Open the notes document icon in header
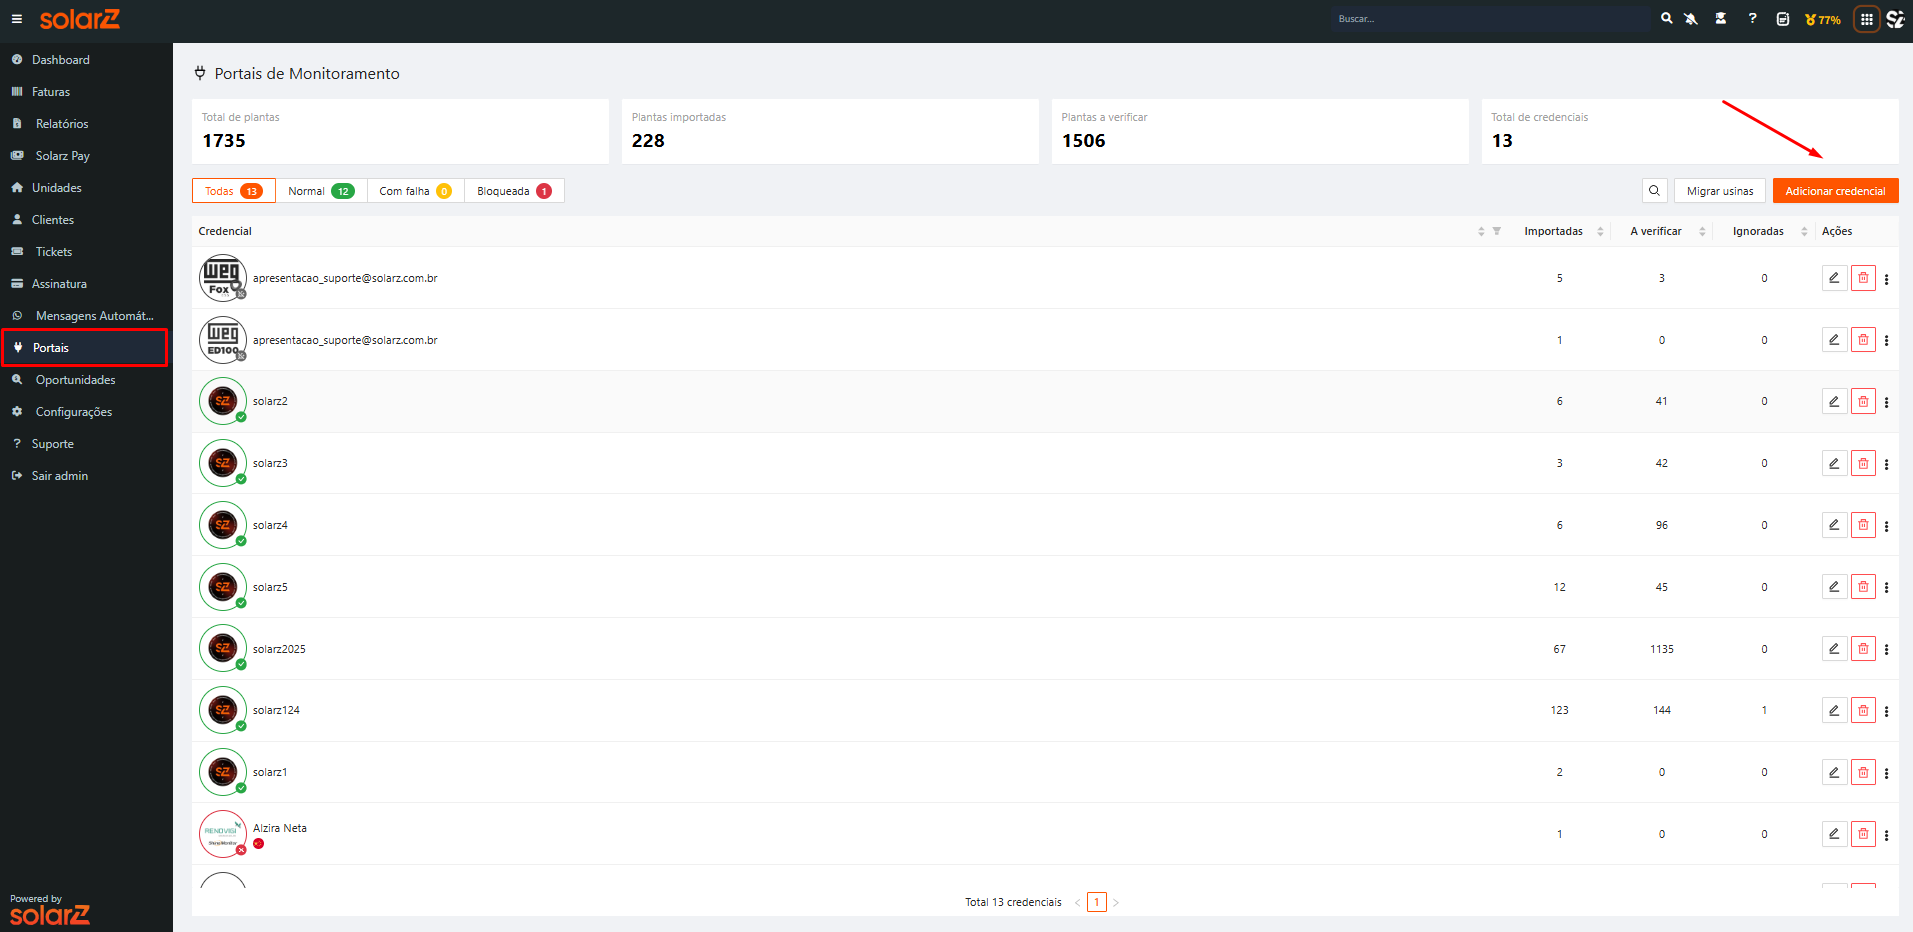This screenshot has height=932, width=1913. coord(1782,19)
